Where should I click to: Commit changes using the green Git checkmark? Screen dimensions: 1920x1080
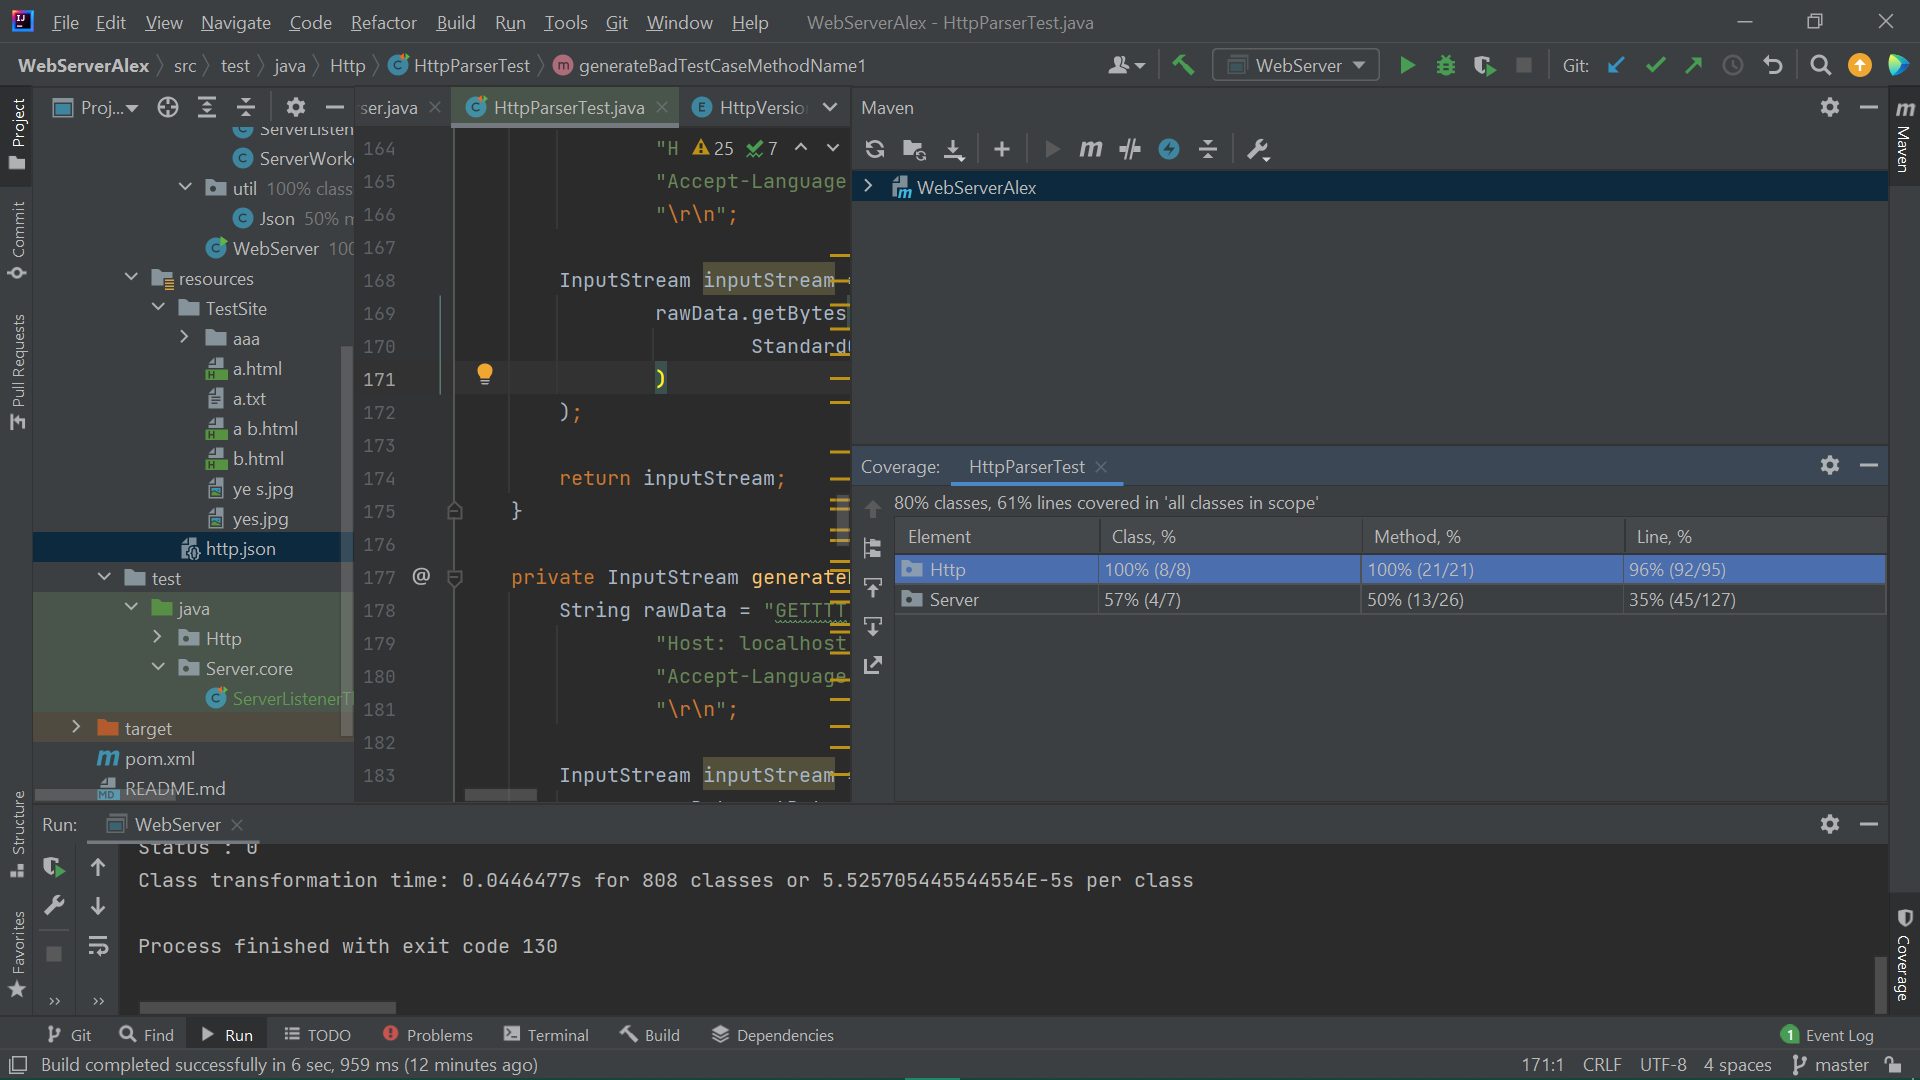click(1655, 64)
